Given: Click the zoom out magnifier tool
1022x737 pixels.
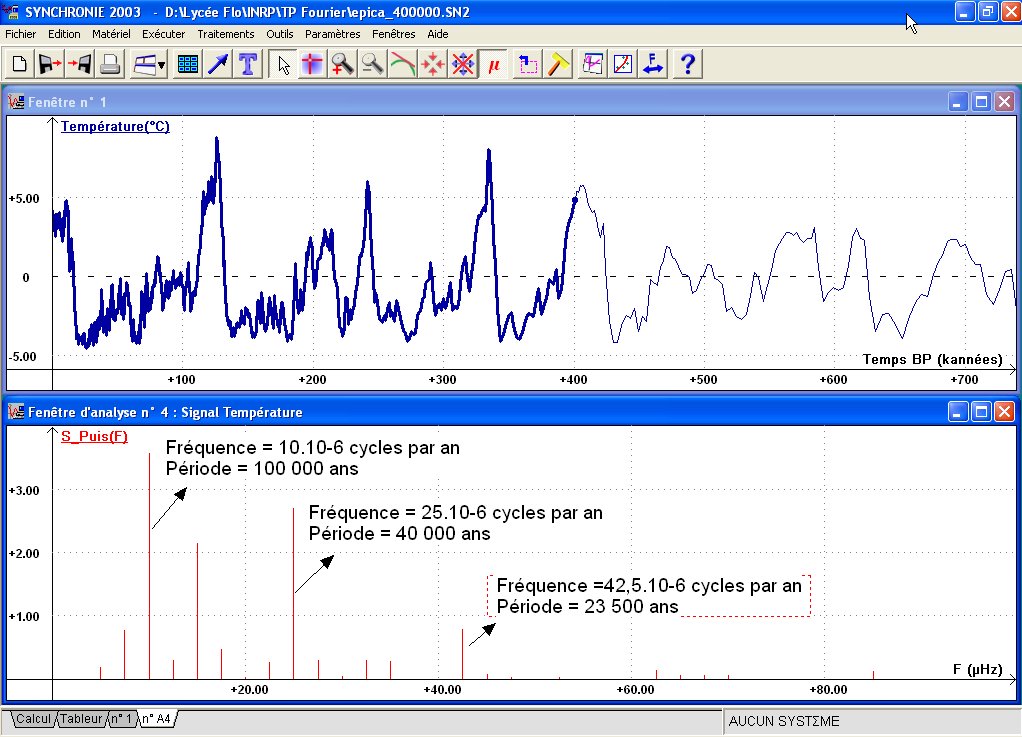Looking at the screenshot, I should pos(373,65).
